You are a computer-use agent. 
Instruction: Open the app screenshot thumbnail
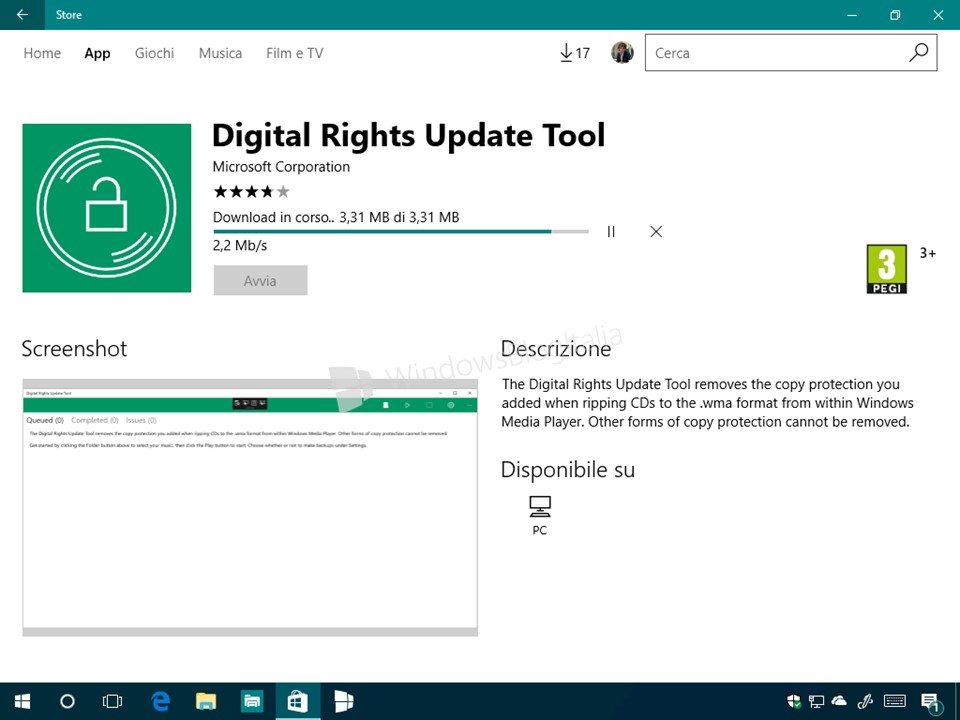(250, 508)
